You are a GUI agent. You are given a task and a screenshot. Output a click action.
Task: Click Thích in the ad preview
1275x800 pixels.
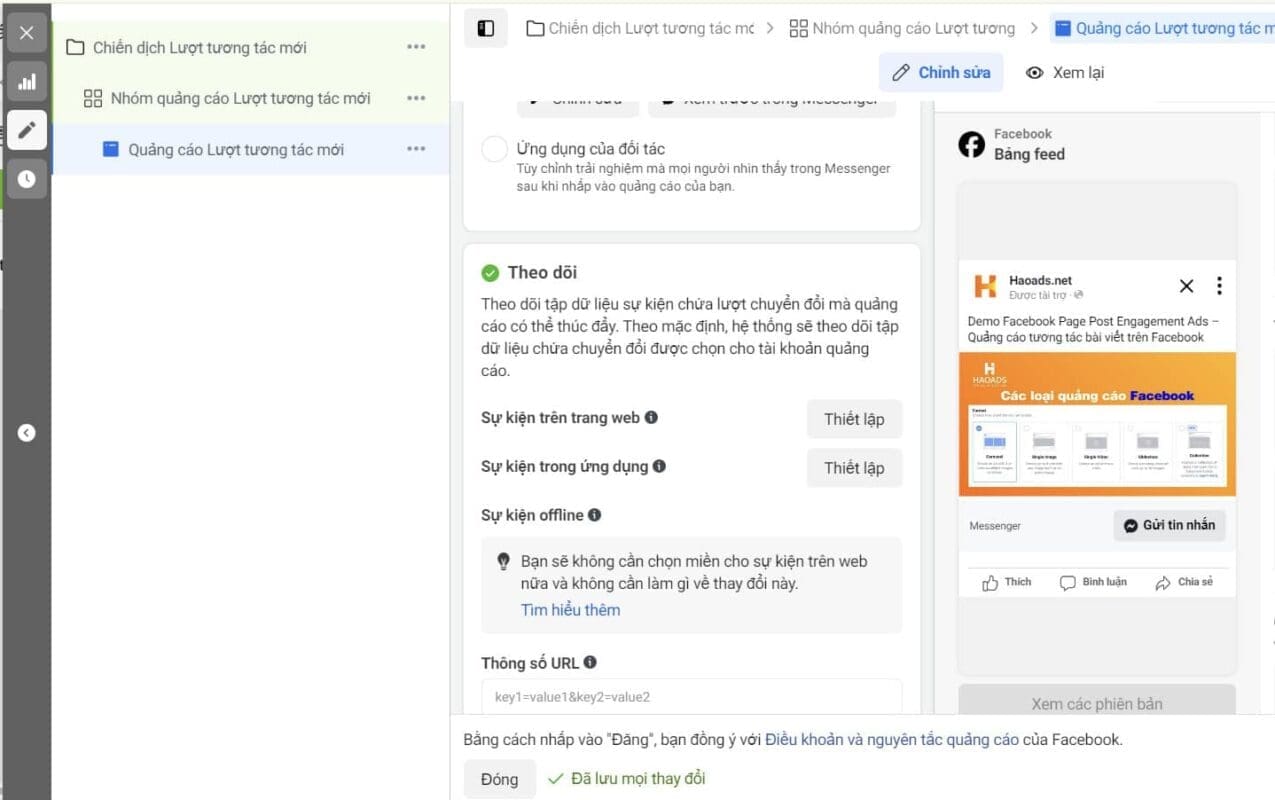coord(1007,582)
